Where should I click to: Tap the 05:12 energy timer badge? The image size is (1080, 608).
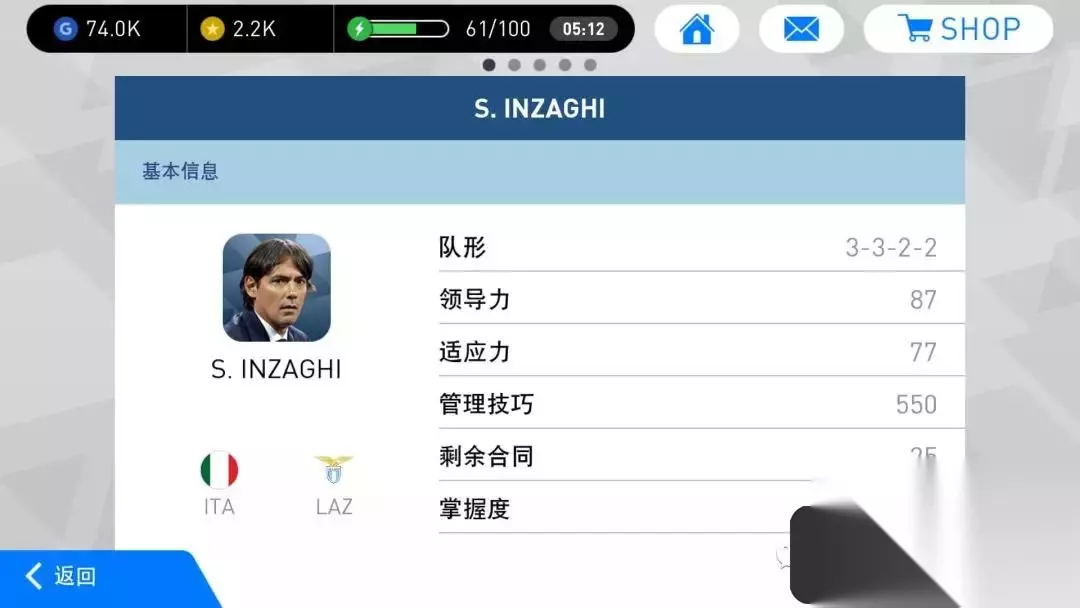[583, 29]
